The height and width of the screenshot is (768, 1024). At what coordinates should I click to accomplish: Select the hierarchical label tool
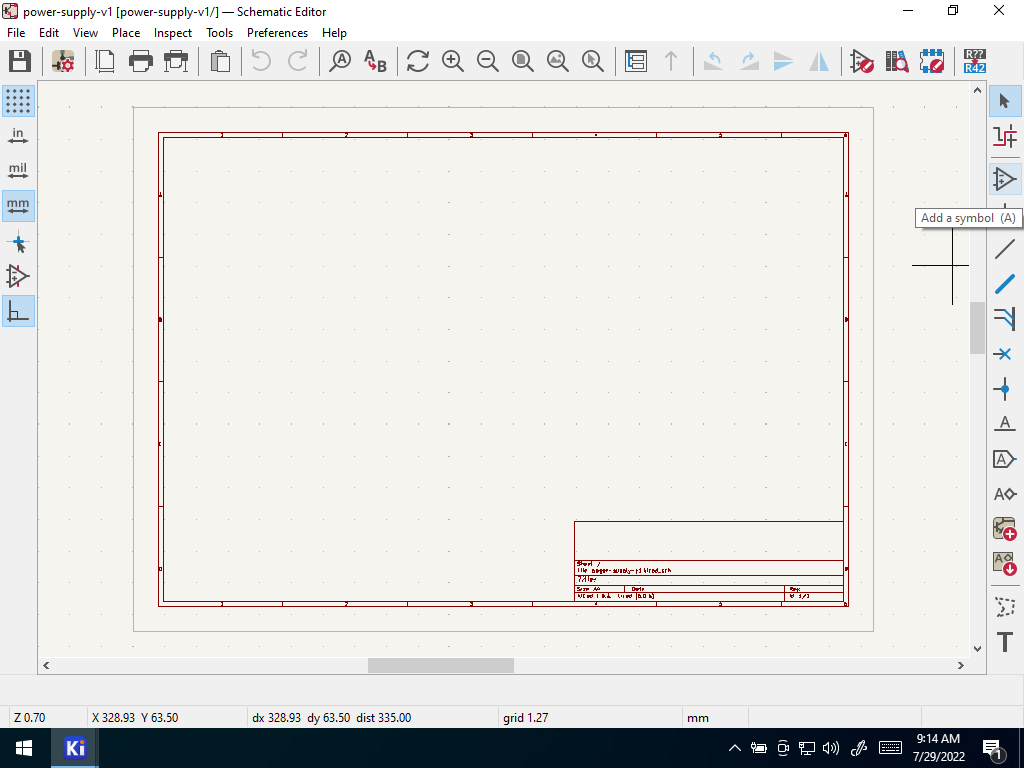(x=1005, y=494)
